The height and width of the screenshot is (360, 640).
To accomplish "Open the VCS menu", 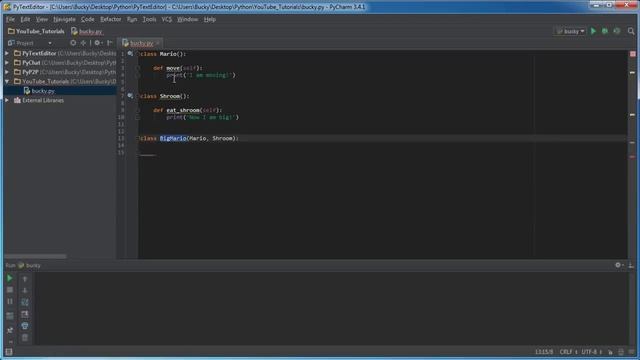I will click(167, 19).
